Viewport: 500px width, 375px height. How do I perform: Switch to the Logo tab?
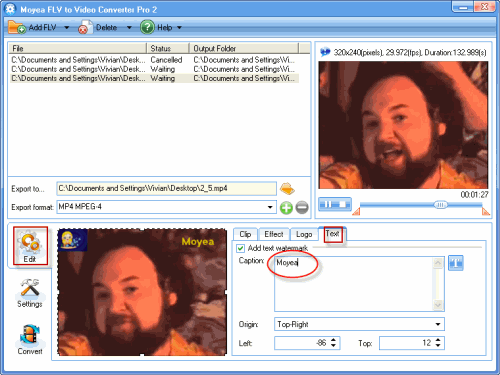click(304, 234)
